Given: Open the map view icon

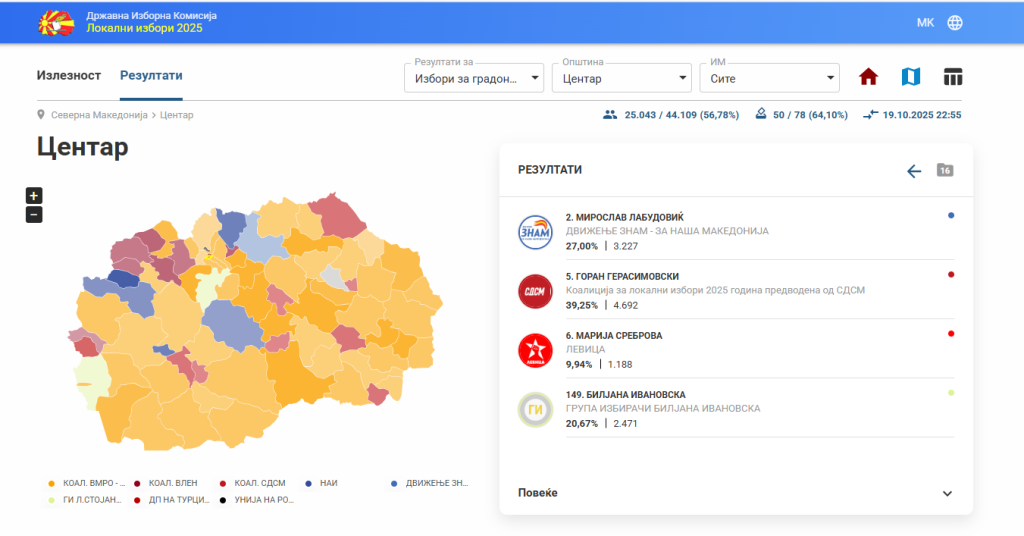Looking at the screenshot, I should [x=910, y=77].
